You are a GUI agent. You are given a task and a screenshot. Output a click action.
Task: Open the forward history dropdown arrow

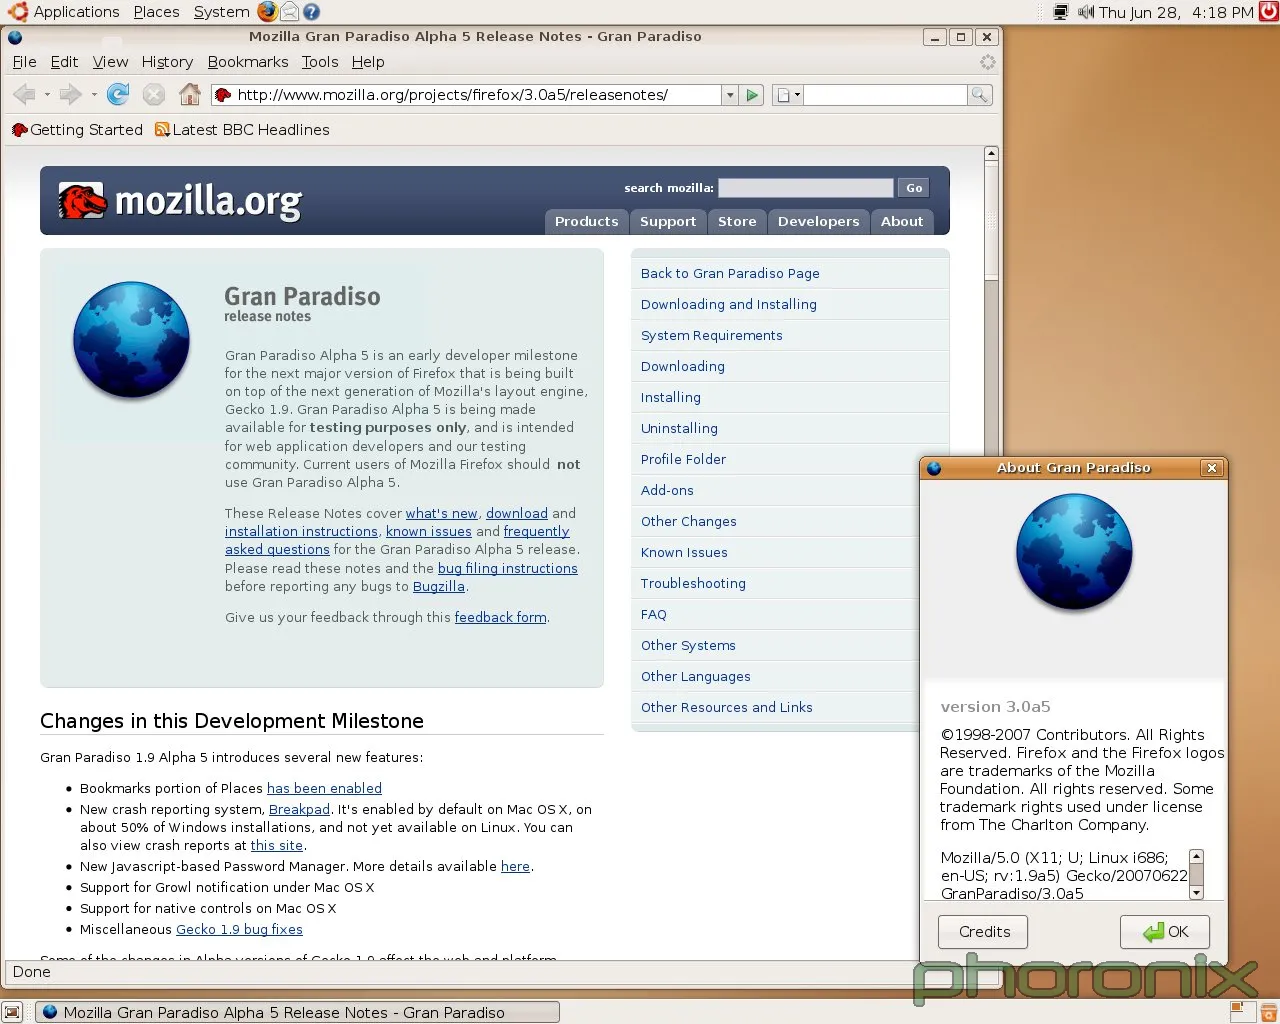coord(94,95)
